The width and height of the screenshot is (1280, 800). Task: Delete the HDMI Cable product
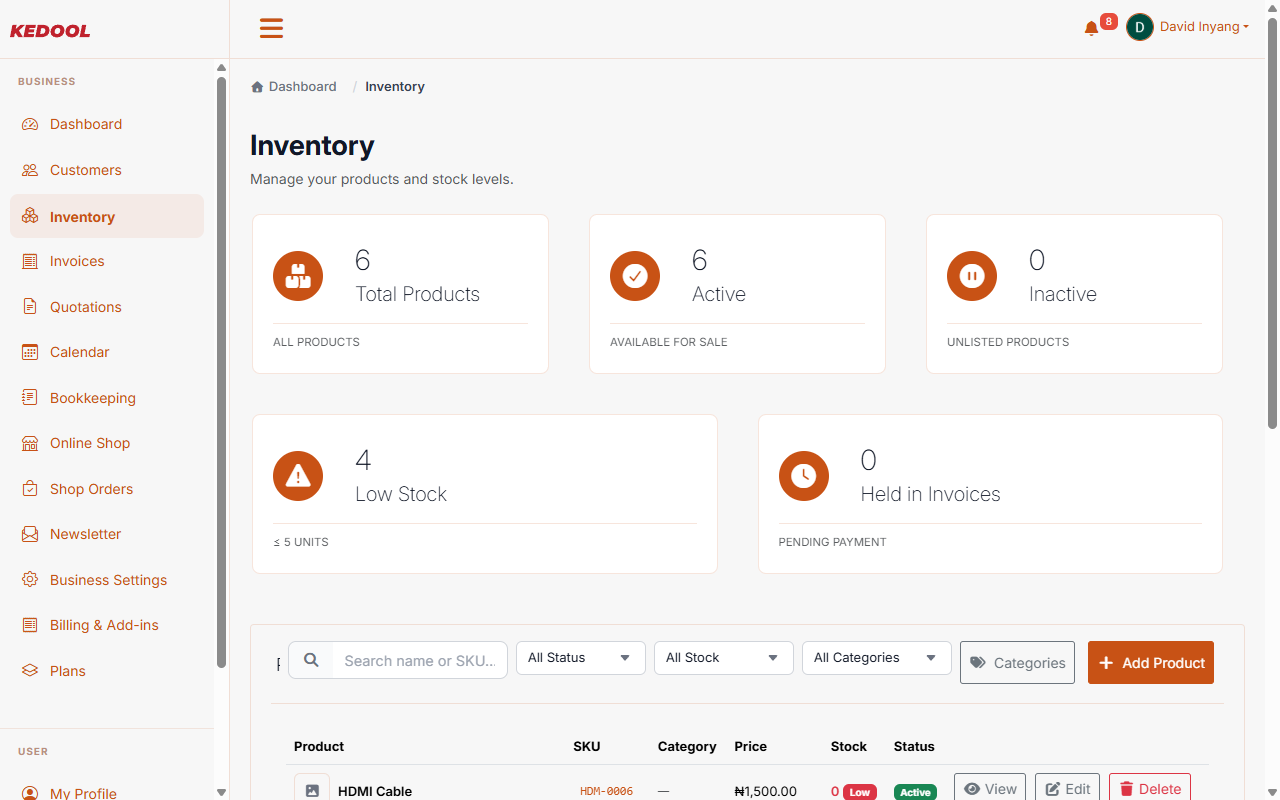1150,788
